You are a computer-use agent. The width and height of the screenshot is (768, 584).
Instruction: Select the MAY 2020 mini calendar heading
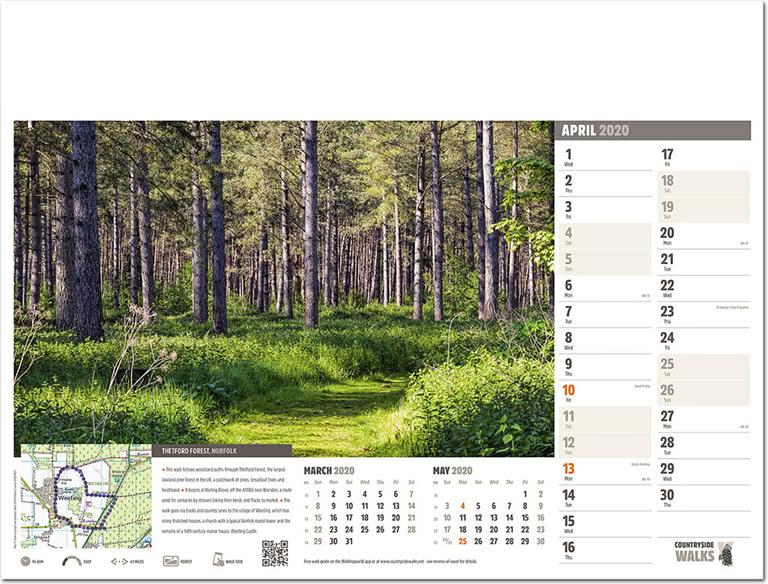click(452, 471)
